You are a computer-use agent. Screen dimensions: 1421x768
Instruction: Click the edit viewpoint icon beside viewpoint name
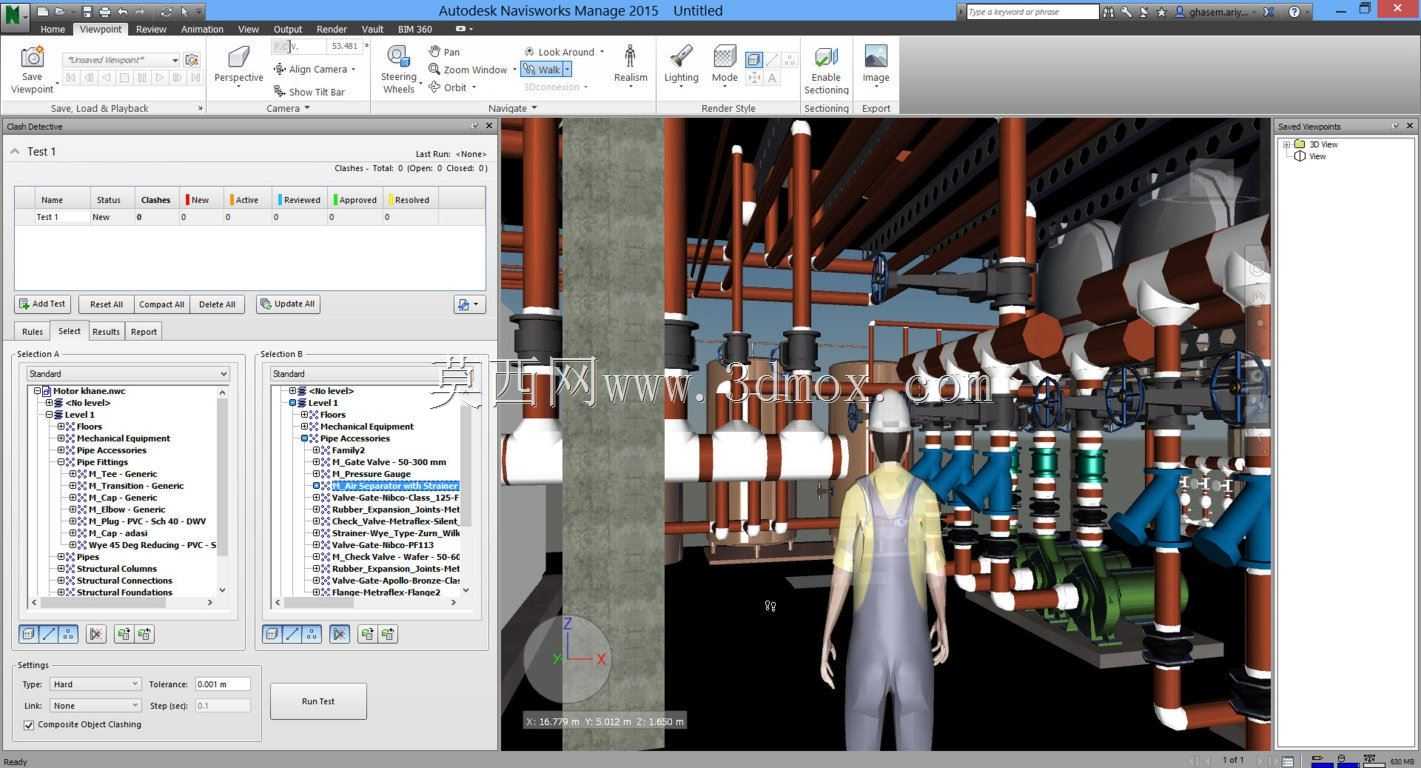191,60
